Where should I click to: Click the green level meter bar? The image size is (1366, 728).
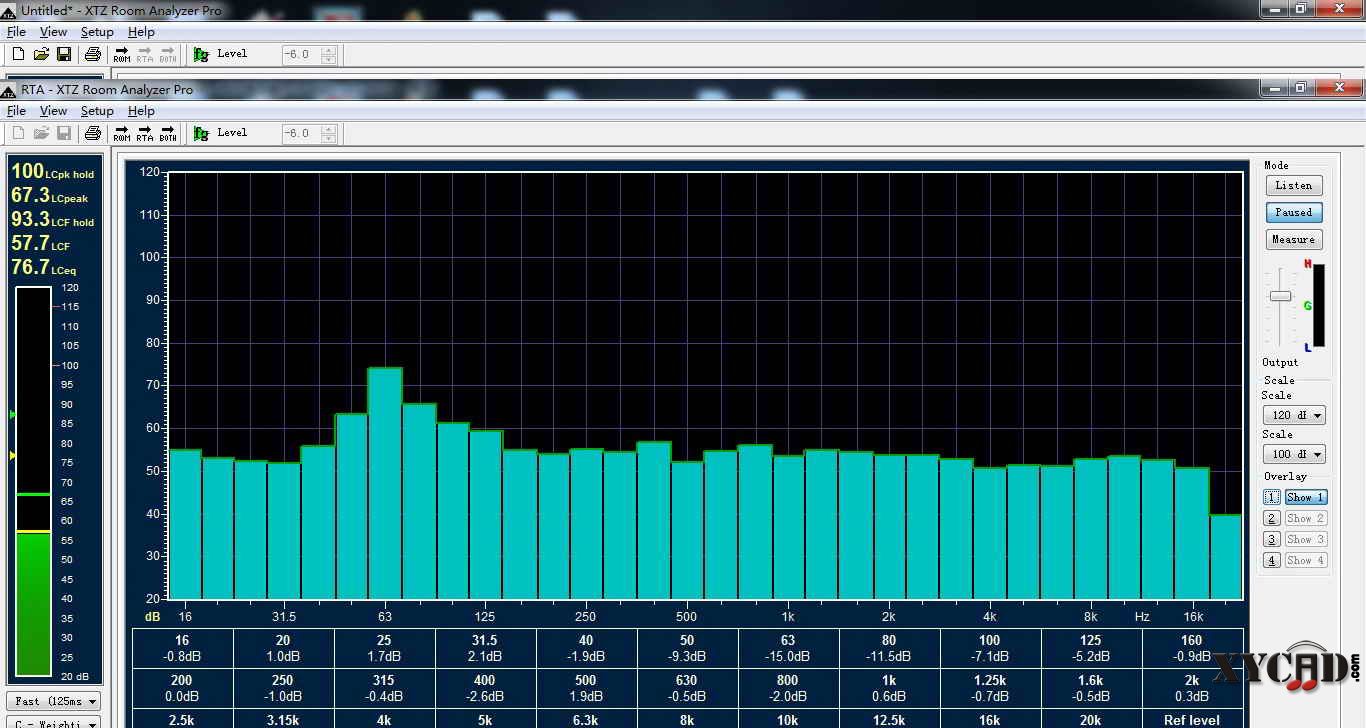click(33, 604)
